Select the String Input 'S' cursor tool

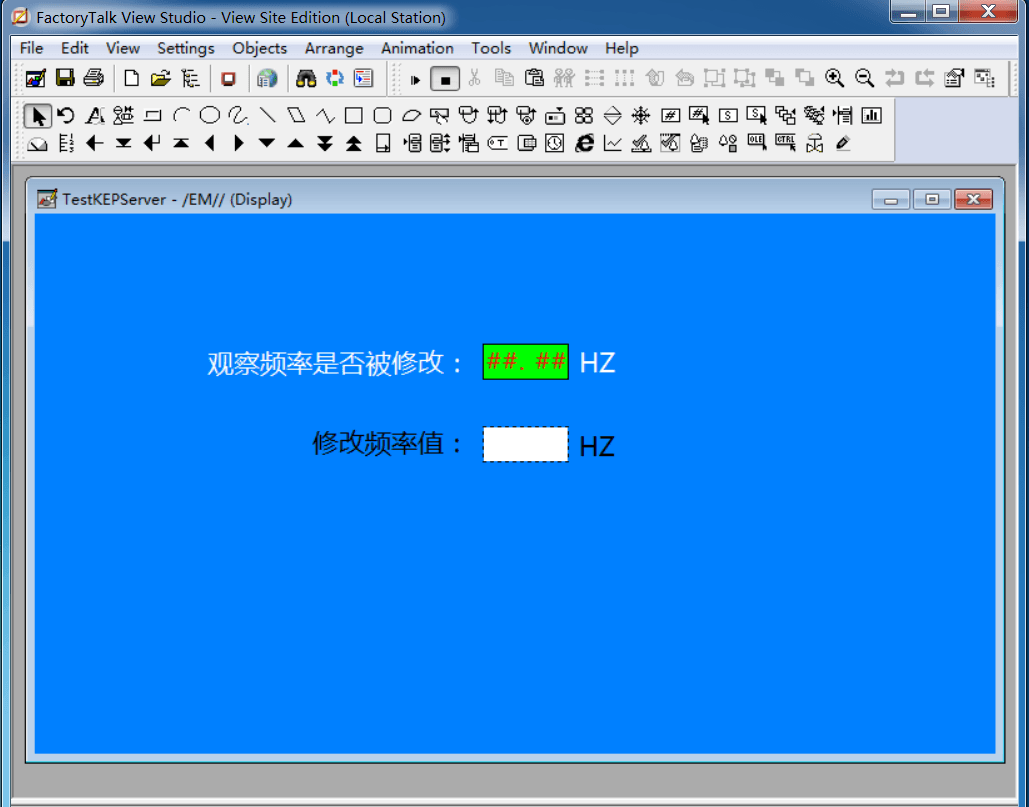757,116
